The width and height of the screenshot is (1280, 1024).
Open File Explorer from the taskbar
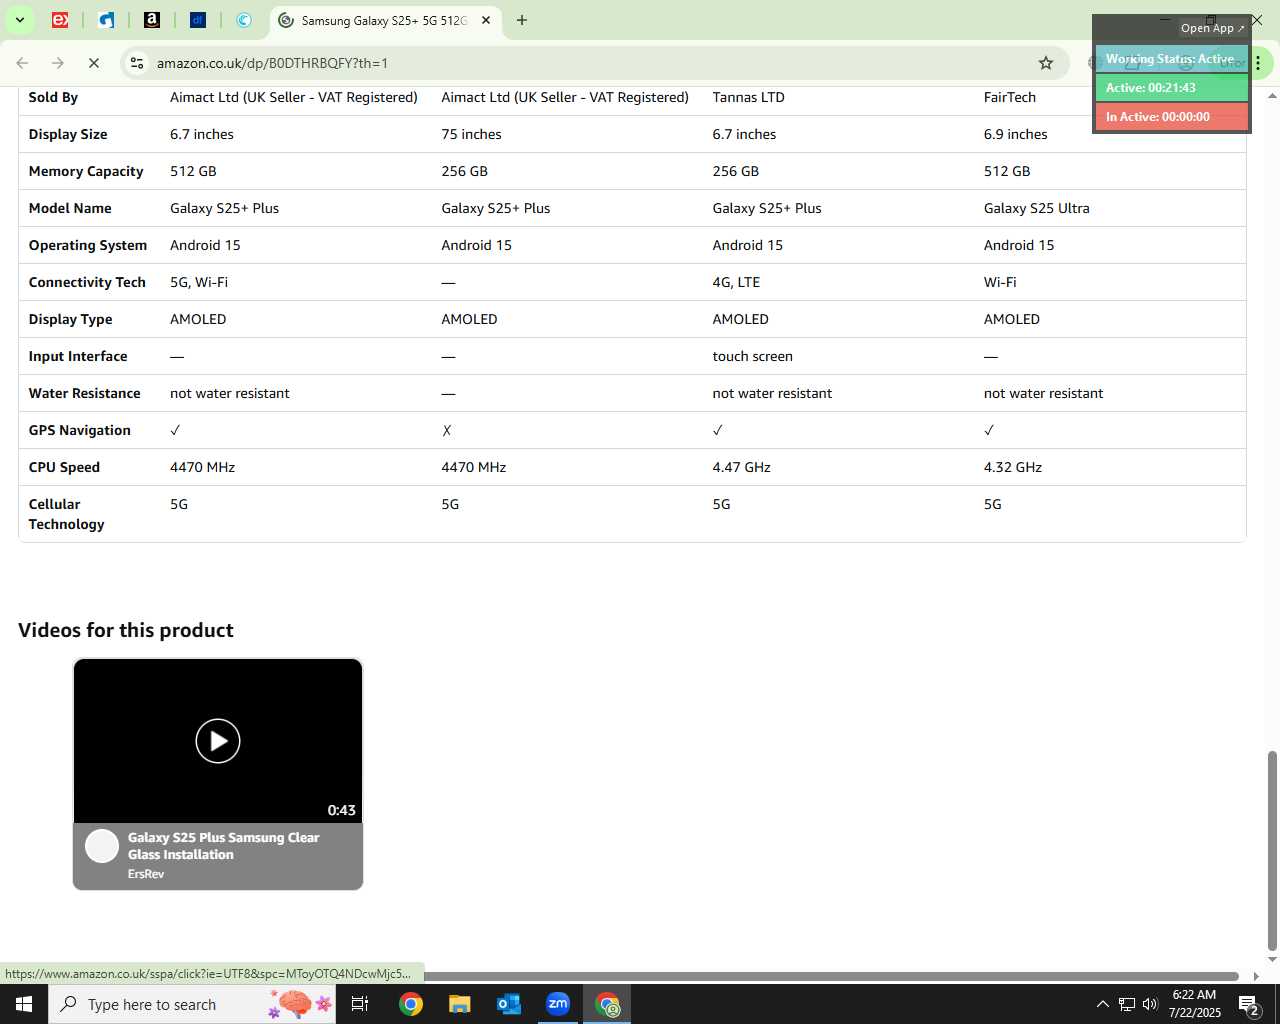pos(459,1004)
